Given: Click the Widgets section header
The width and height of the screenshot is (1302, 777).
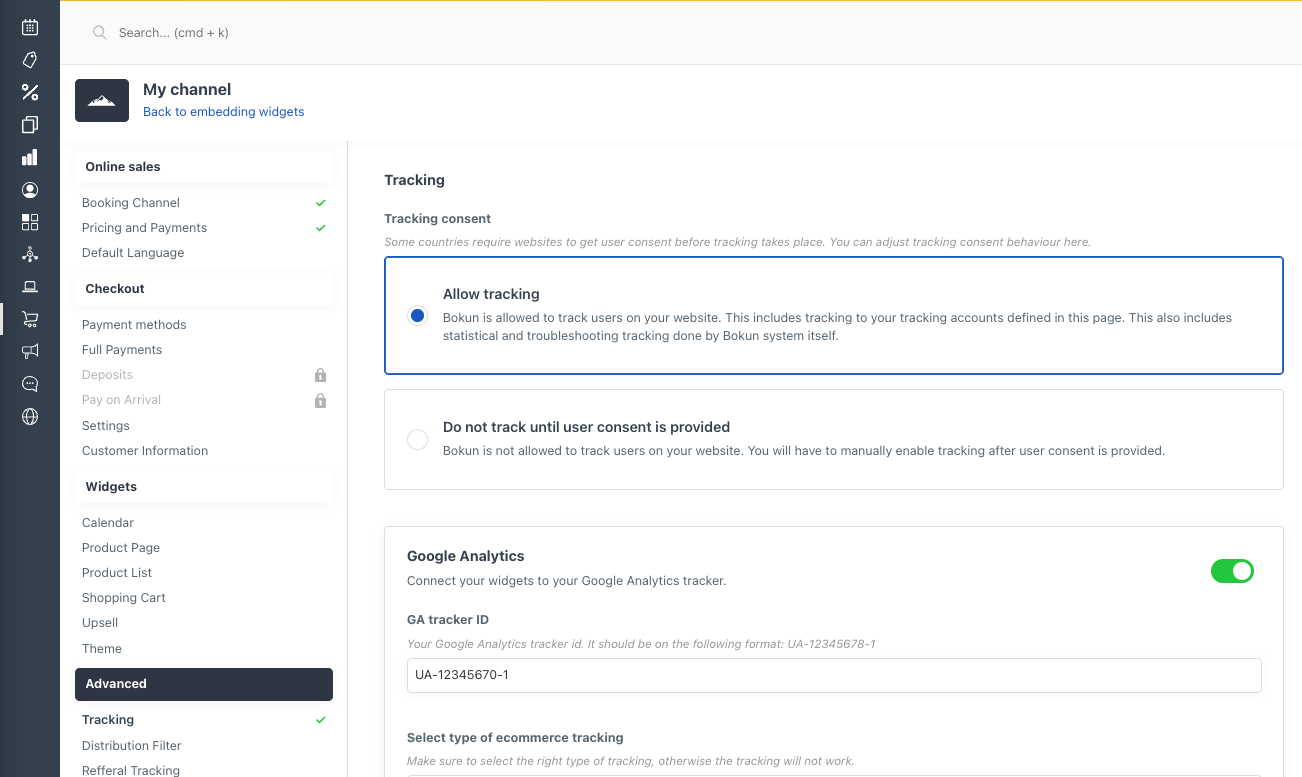Looking at the screenshot, I should pyautogui.click(x=204, y=487).
